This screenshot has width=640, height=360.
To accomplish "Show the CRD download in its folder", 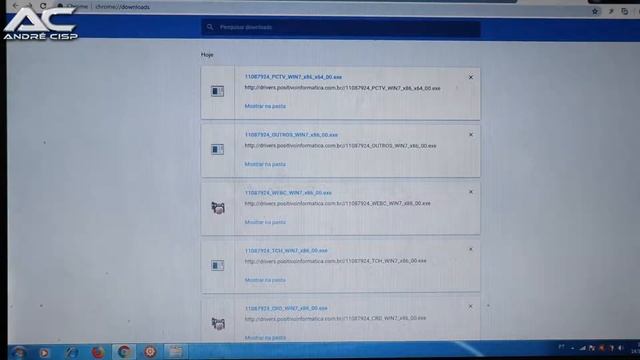I will point(265,338).
